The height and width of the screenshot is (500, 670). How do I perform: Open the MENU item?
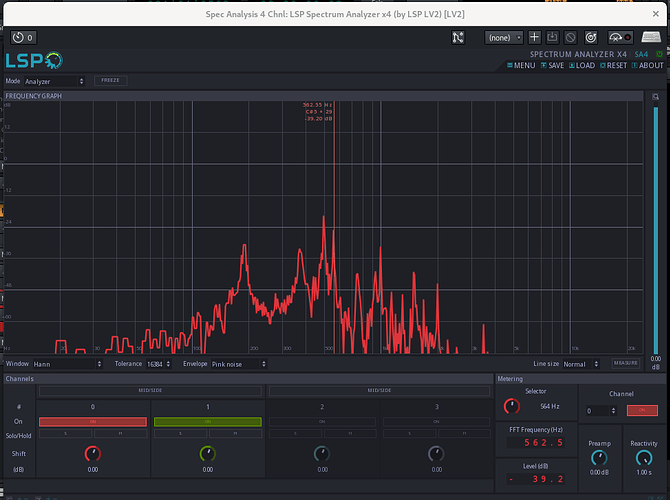[x=522, y=66]
